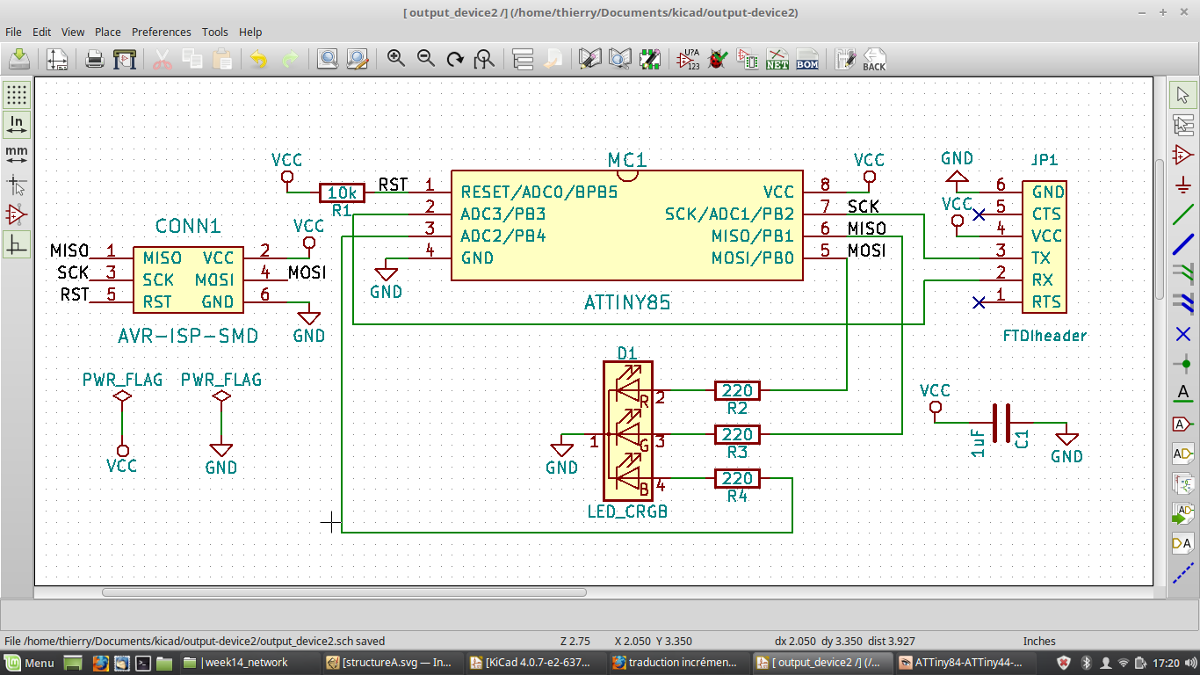Select the graphic line tool
This screenshot has height=675, width=1200.
[1183, 573]
